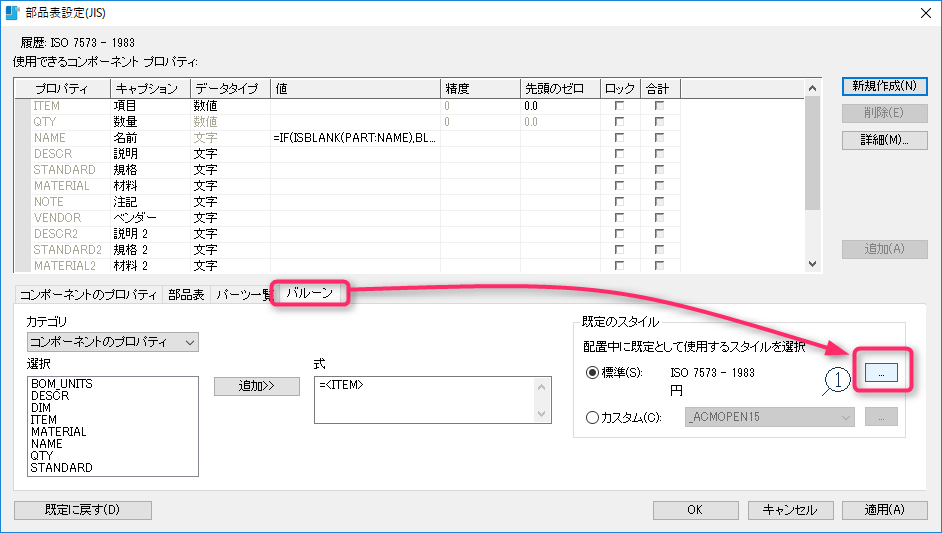Image resolution: width=942 pixels, height=533 pixels.
Task: Click 式 field scroll up arrow
Action: click(x=541, y=387)
